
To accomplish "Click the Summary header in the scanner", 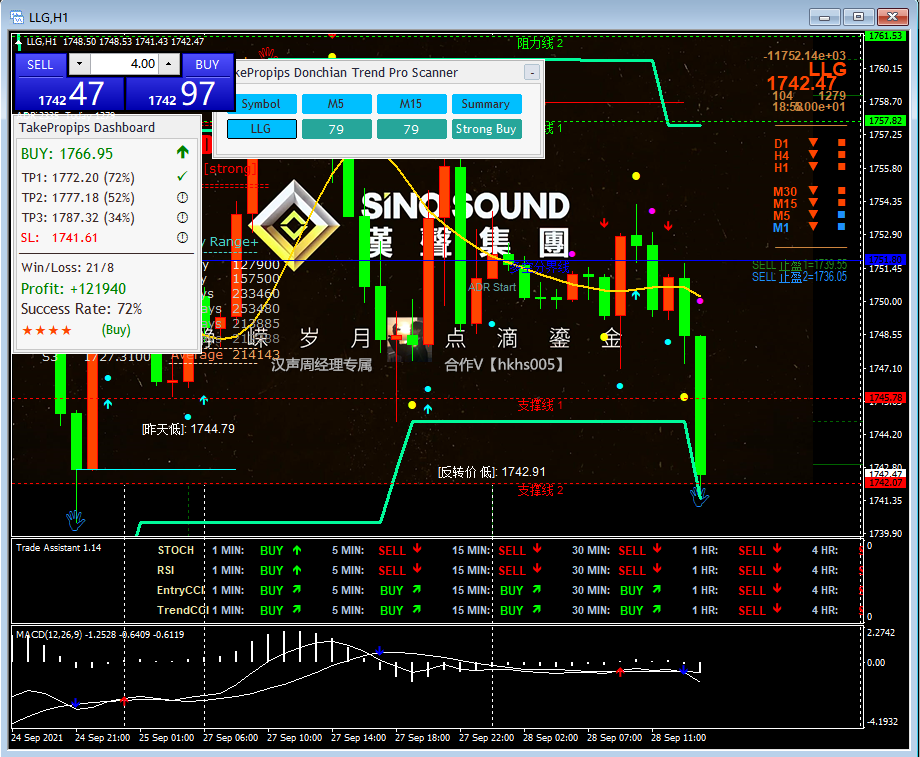I will click(x=486, y=104).
